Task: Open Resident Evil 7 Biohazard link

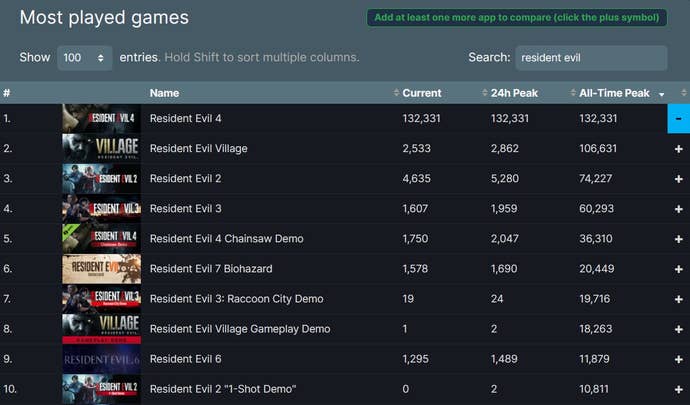Action: [211, 269]
